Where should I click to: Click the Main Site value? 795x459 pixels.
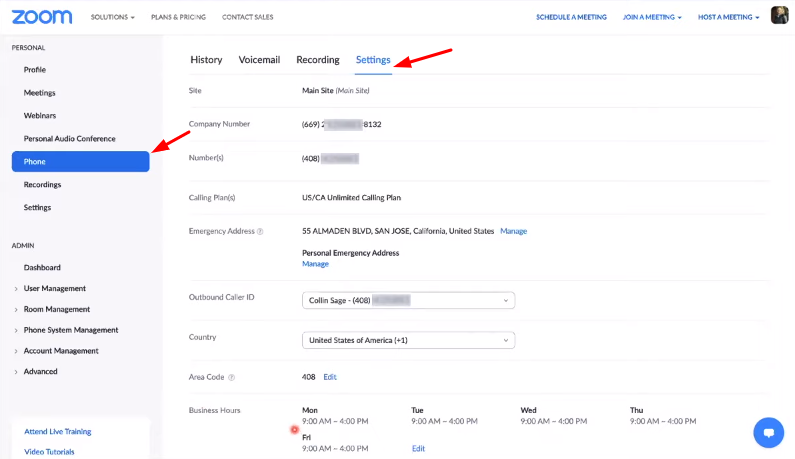click(336, 91)
